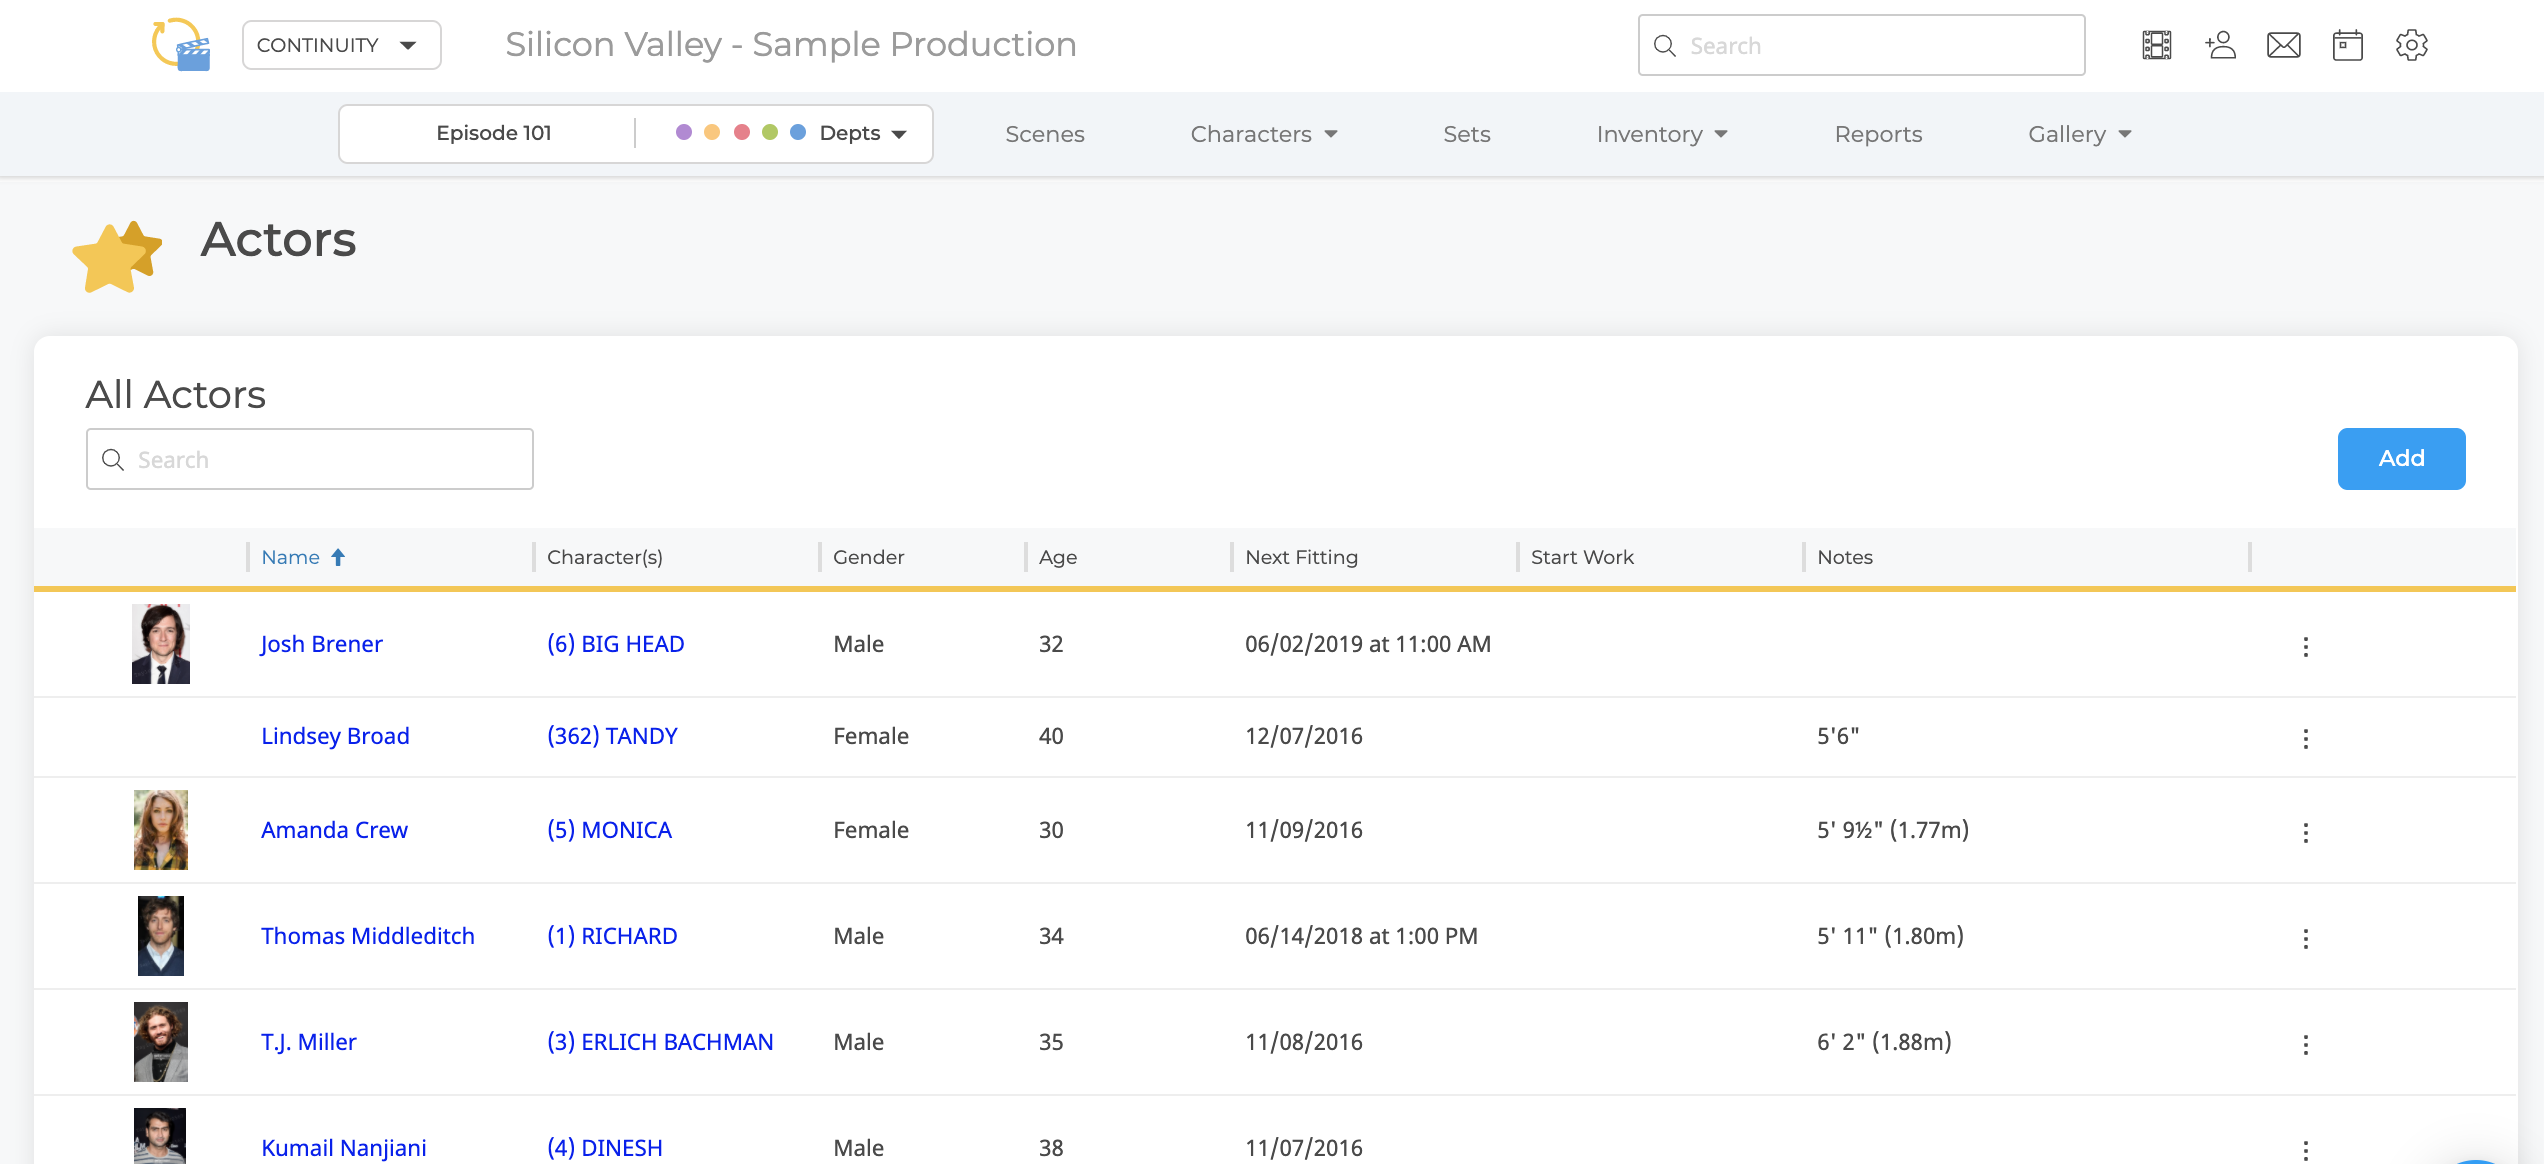
Task: Open row menu for T.J. Miller
Action: click(2306, 1045)
